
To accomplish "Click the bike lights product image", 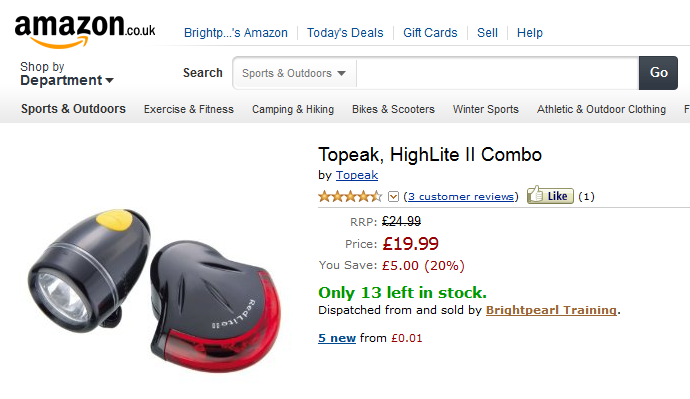I will coord(154,290).
